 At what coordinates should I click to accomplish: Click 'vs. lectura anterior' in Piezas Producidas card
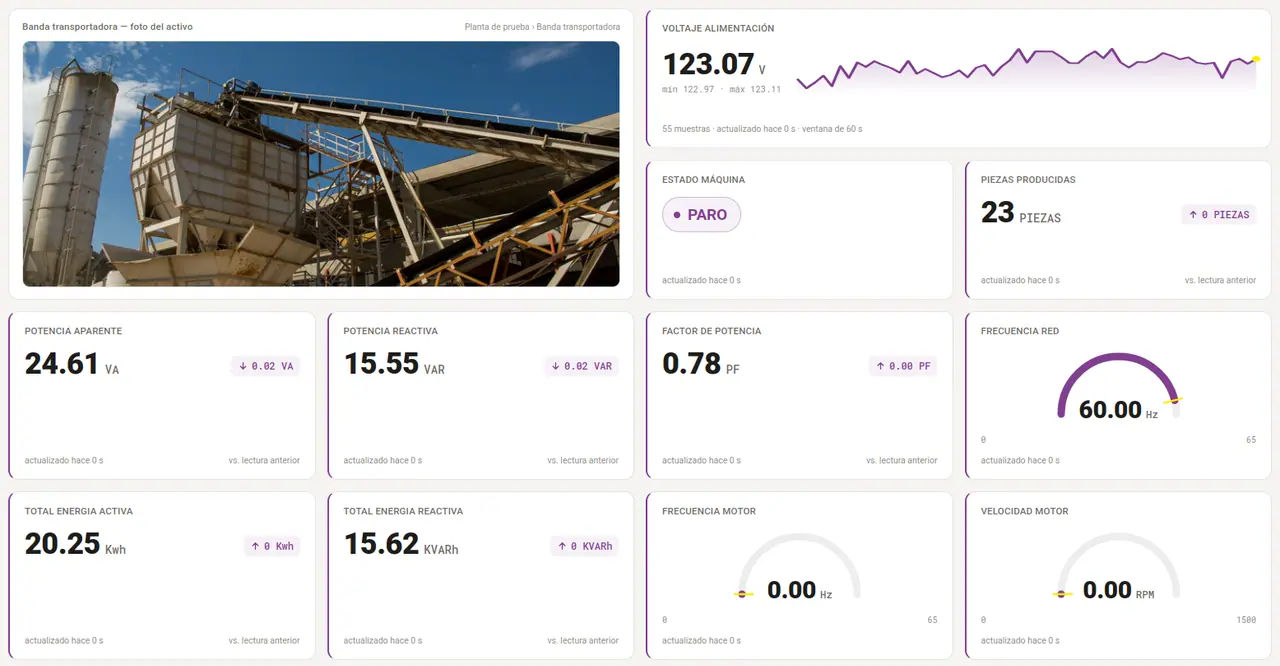(x=1220, y=281)
